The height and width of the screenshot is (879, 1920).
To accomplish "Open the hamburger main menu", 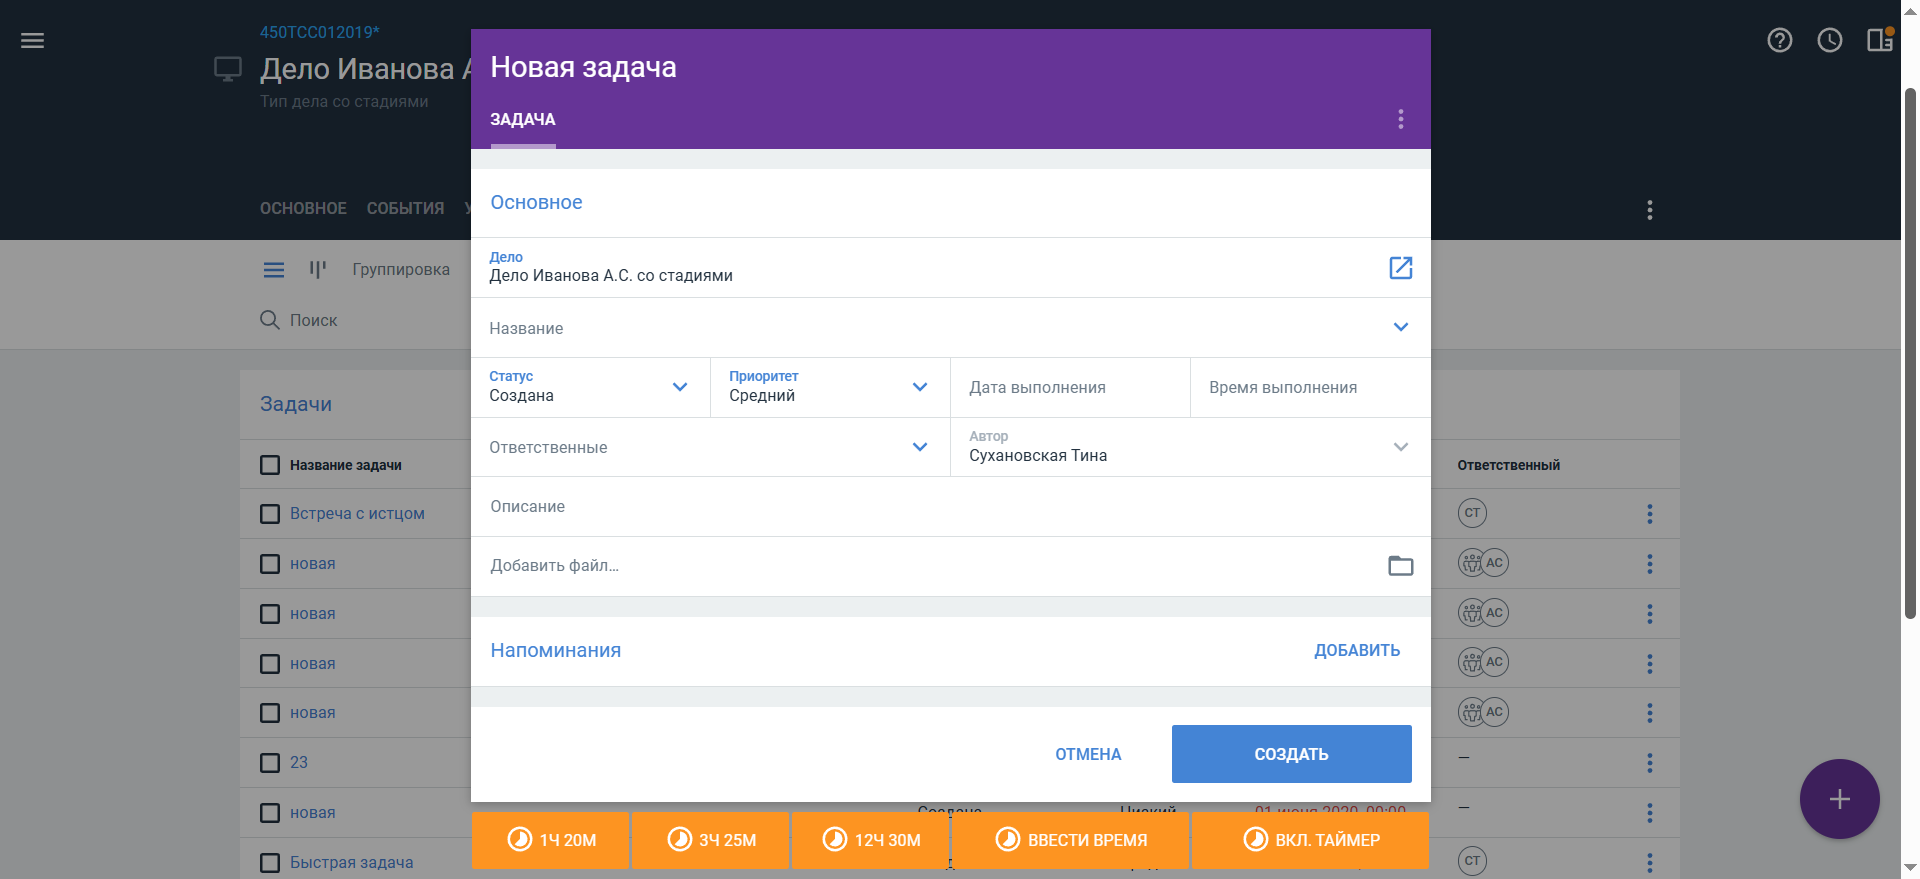I will click(x=32, y=41).
